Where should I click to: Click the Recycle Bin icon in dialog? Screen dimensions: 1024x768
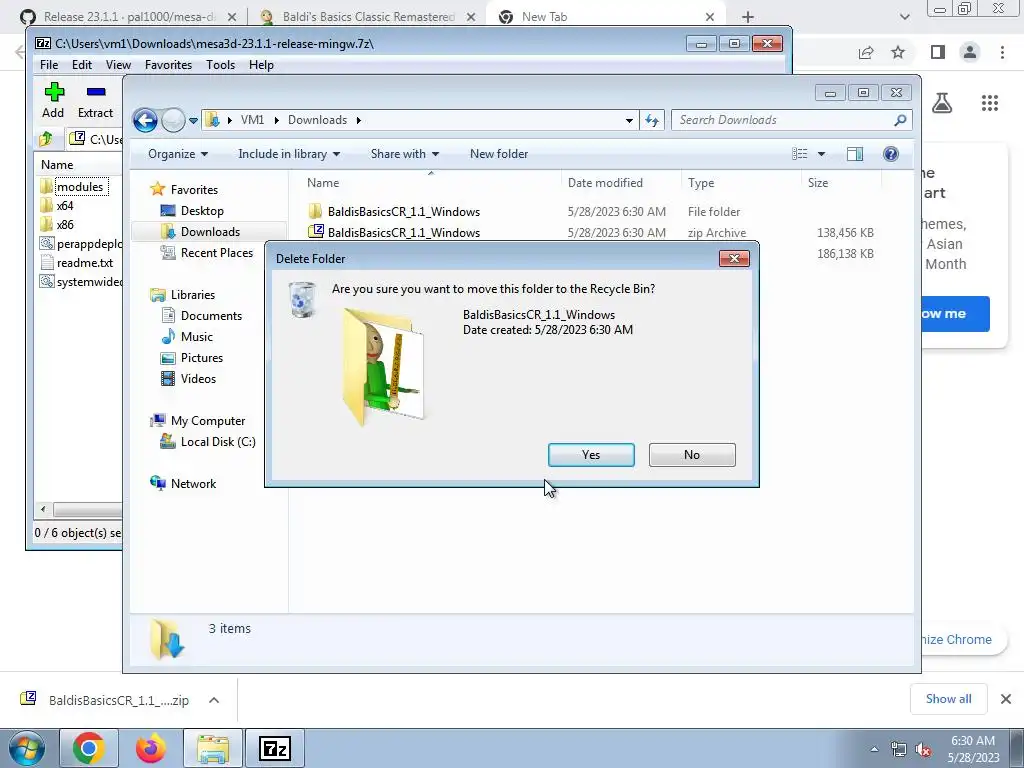click(302, 300)
